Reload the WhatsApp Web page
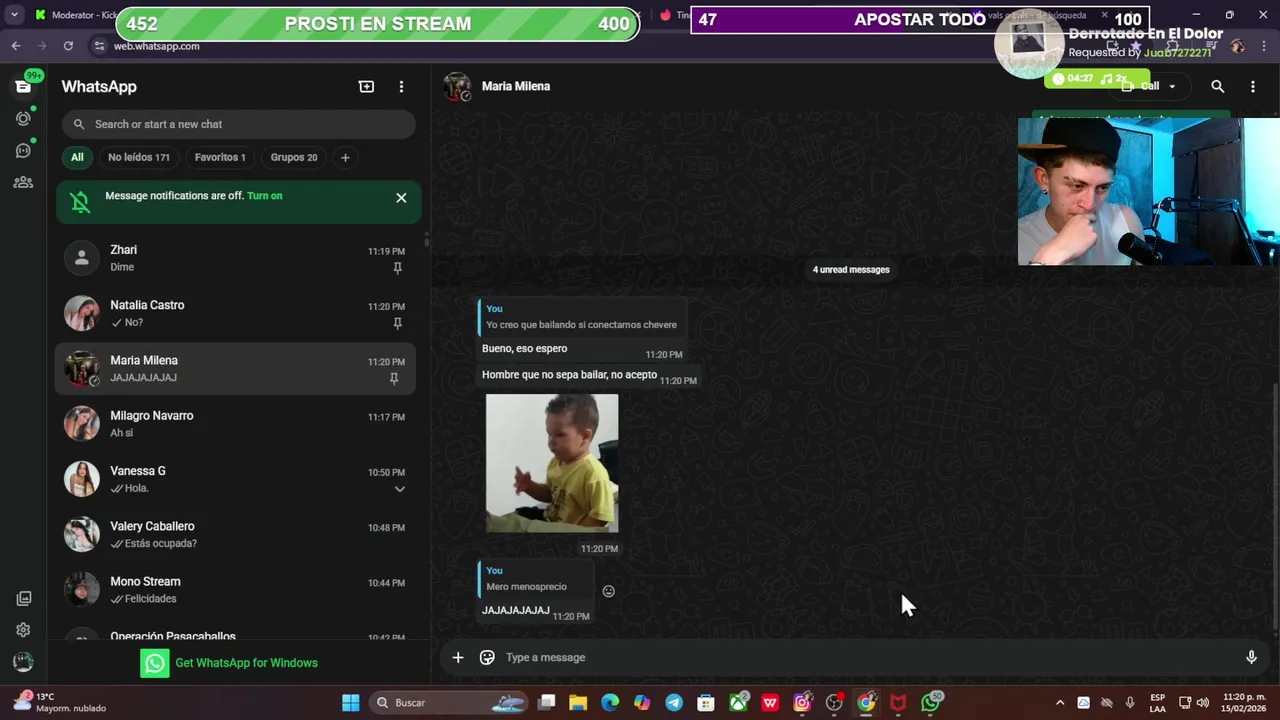Screen dimensions: 1280x720 pos(68,46)
